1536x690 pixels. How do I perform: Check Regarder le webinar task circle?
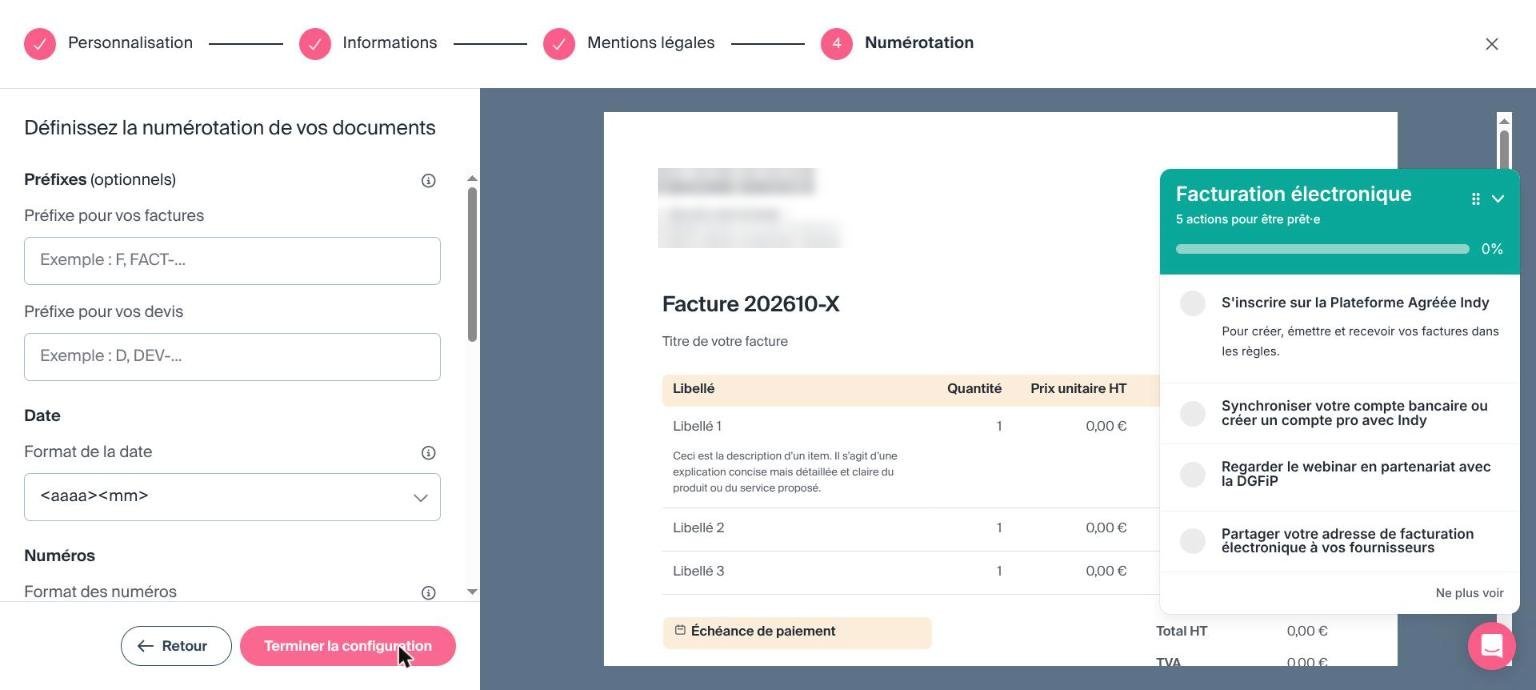(1192, 474)
